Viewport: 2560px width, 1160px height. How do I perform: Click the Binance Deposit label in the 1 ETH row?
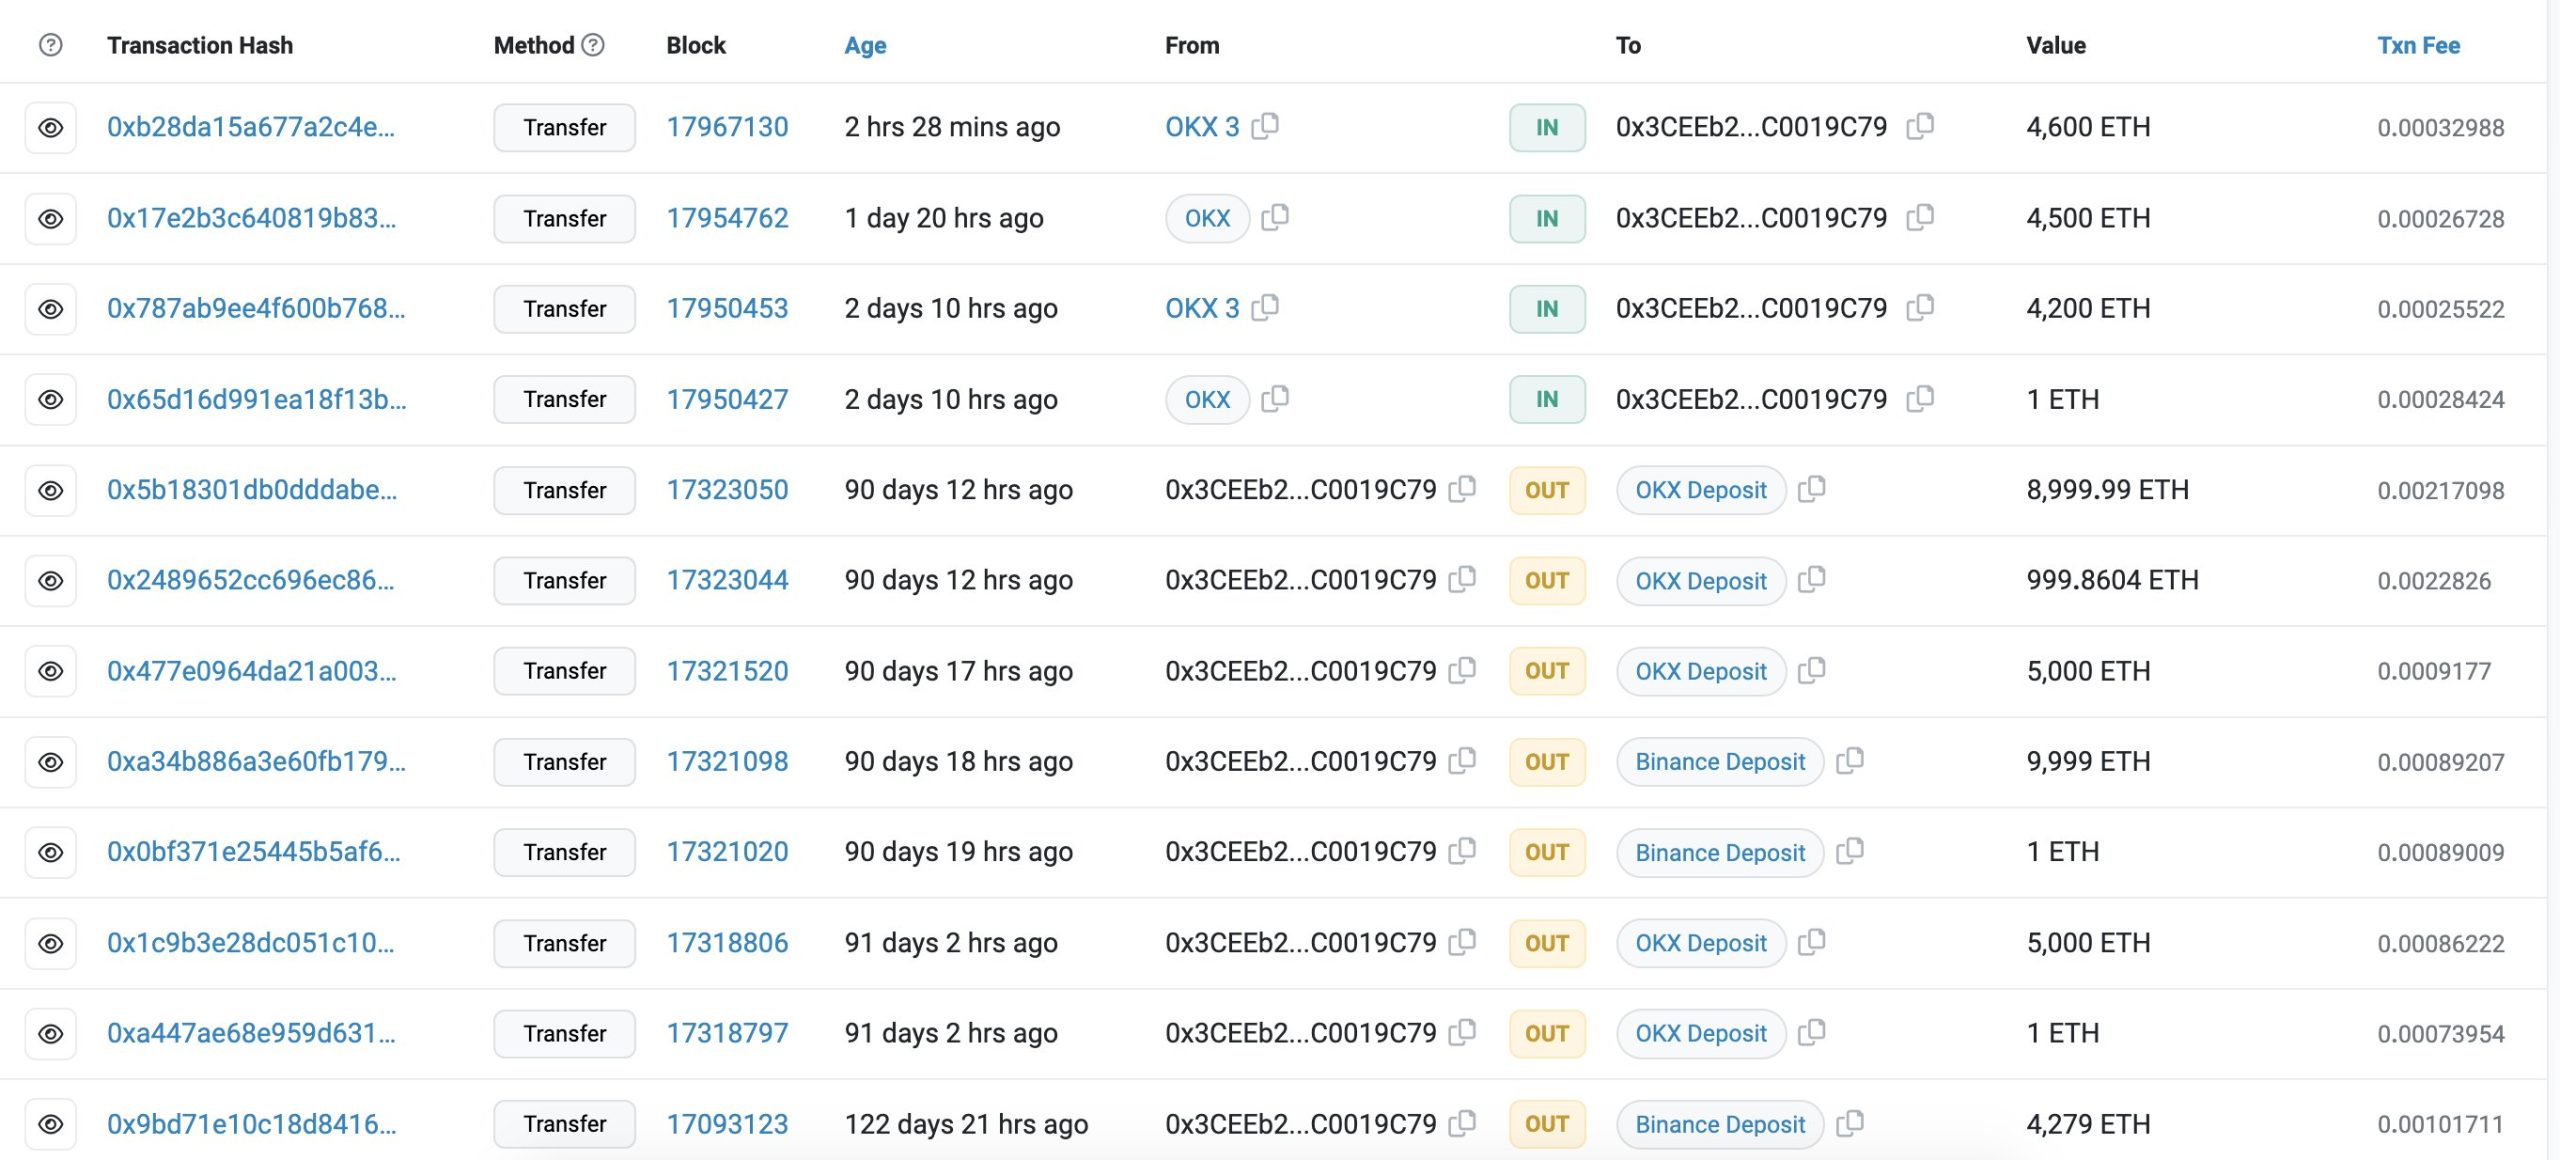(1719, 853)
